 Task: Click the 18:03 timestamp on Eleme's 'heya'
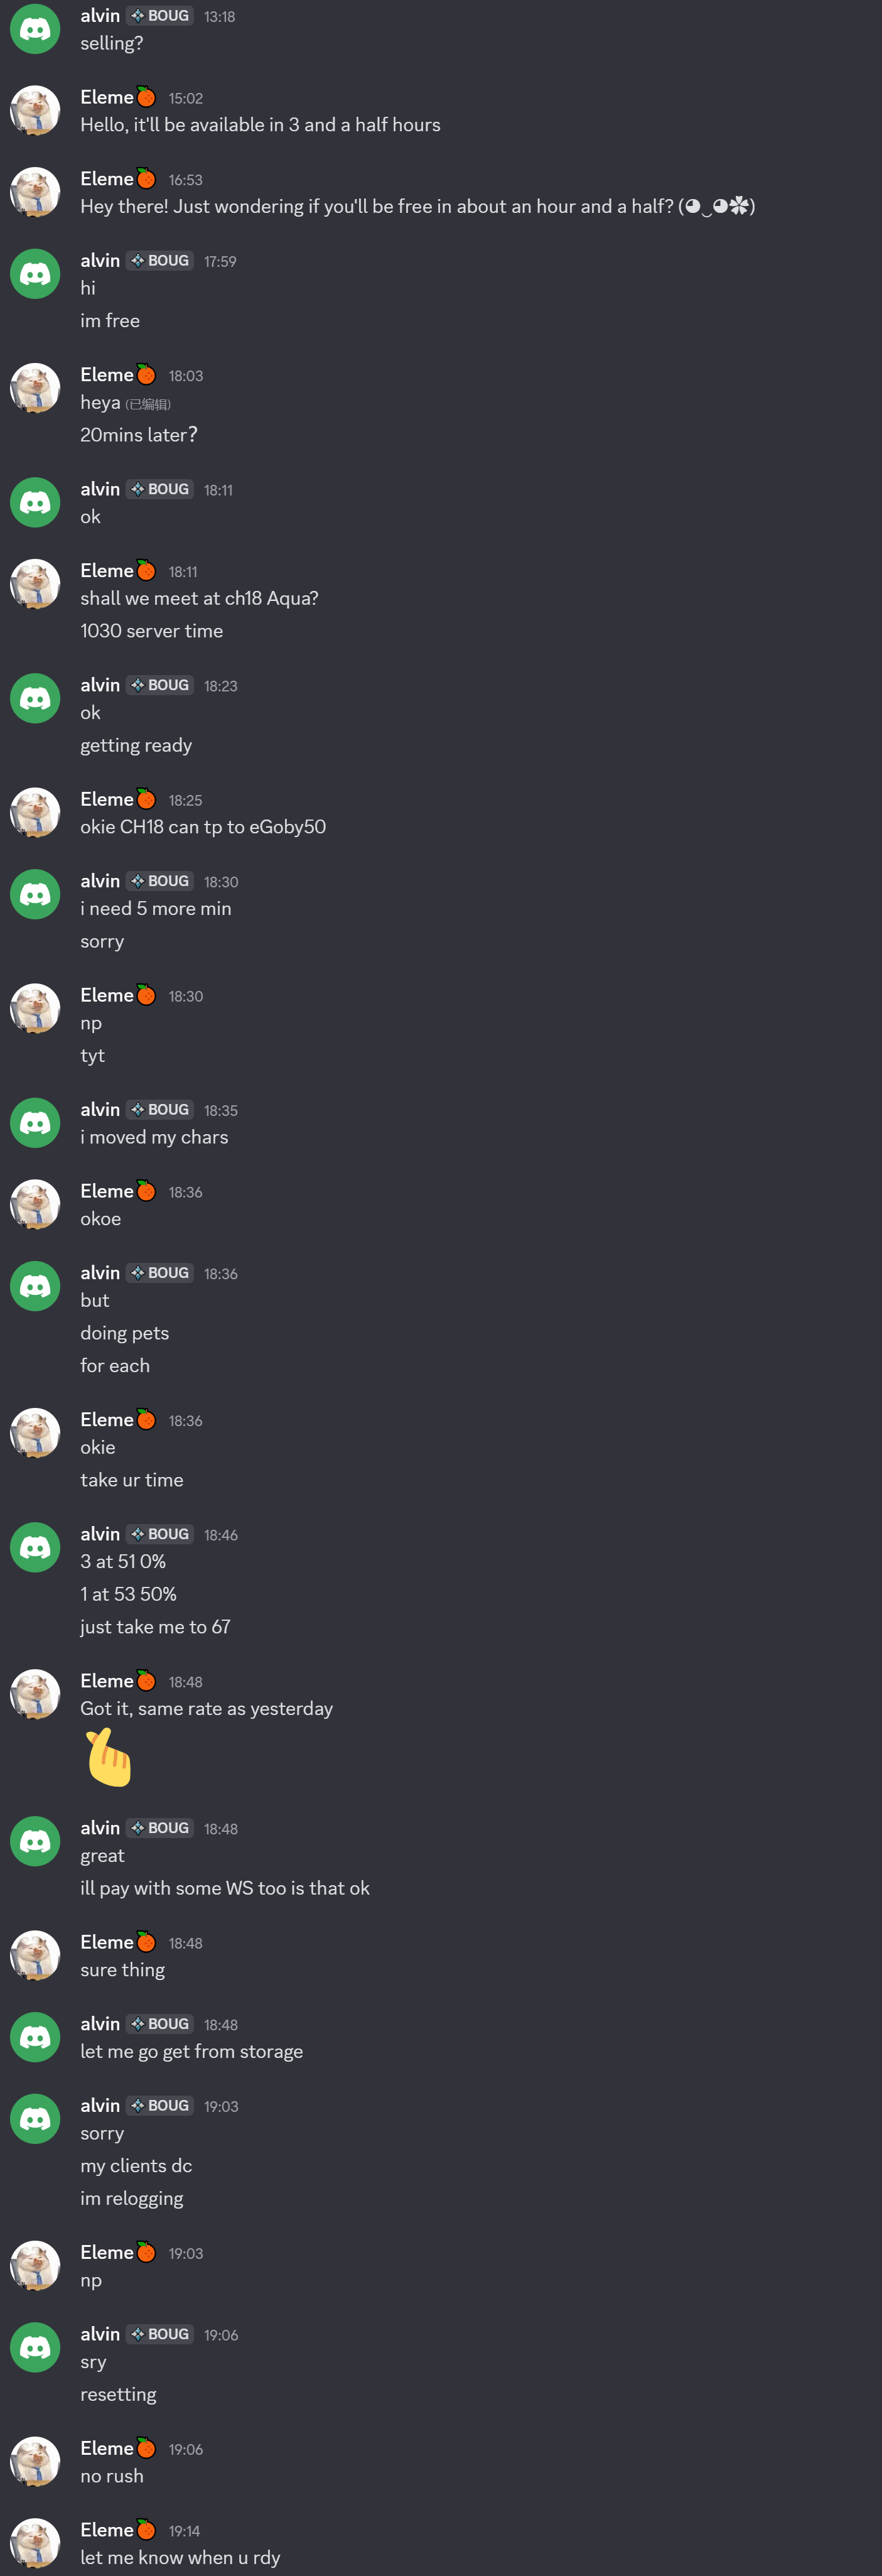click(186, 376)
